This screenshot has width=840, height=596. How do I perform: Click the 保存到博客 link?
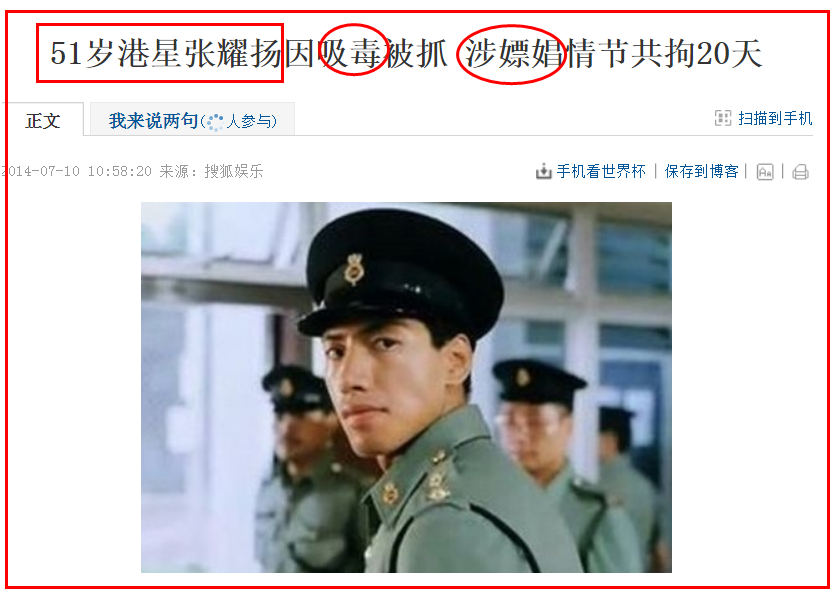tap(701, 171)
